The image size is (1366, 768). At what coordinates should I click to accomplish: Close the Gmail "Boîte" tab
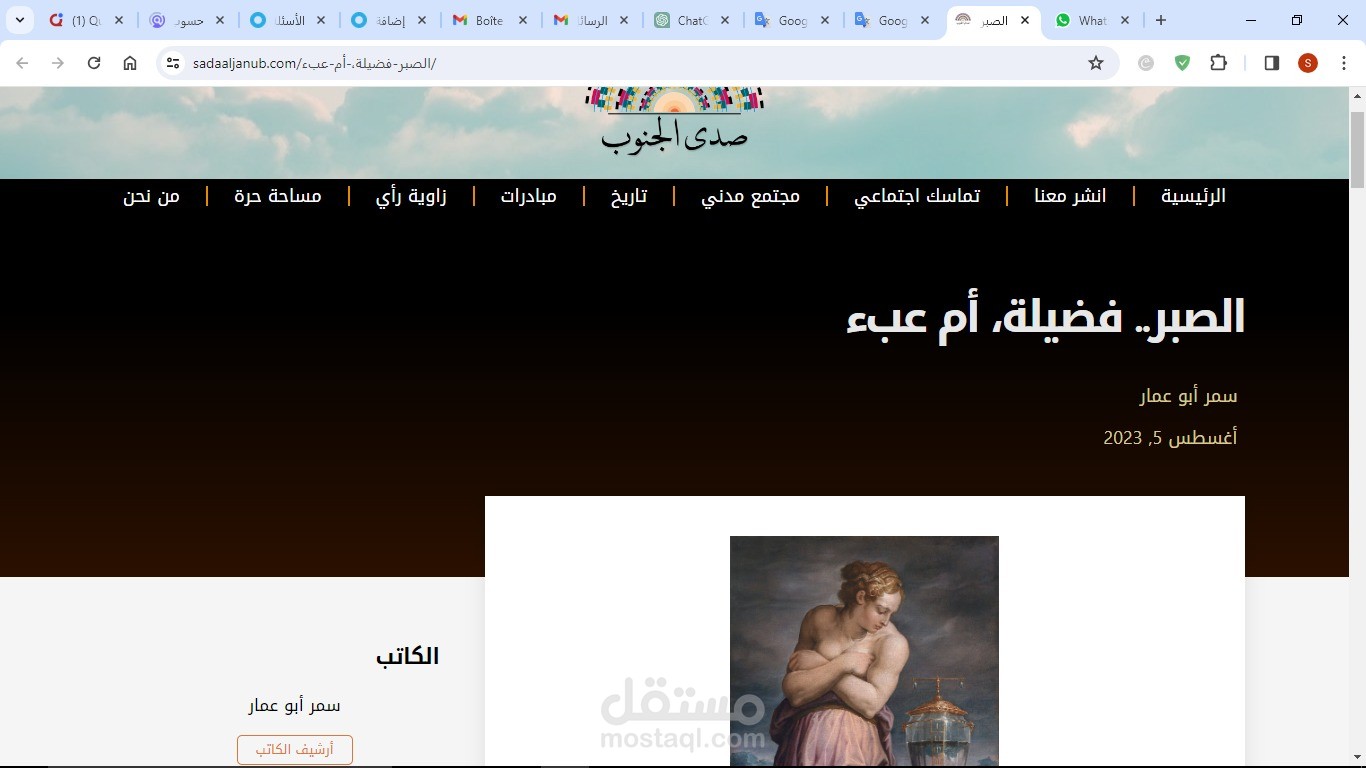pyautogui.click(x=523, y=20)
